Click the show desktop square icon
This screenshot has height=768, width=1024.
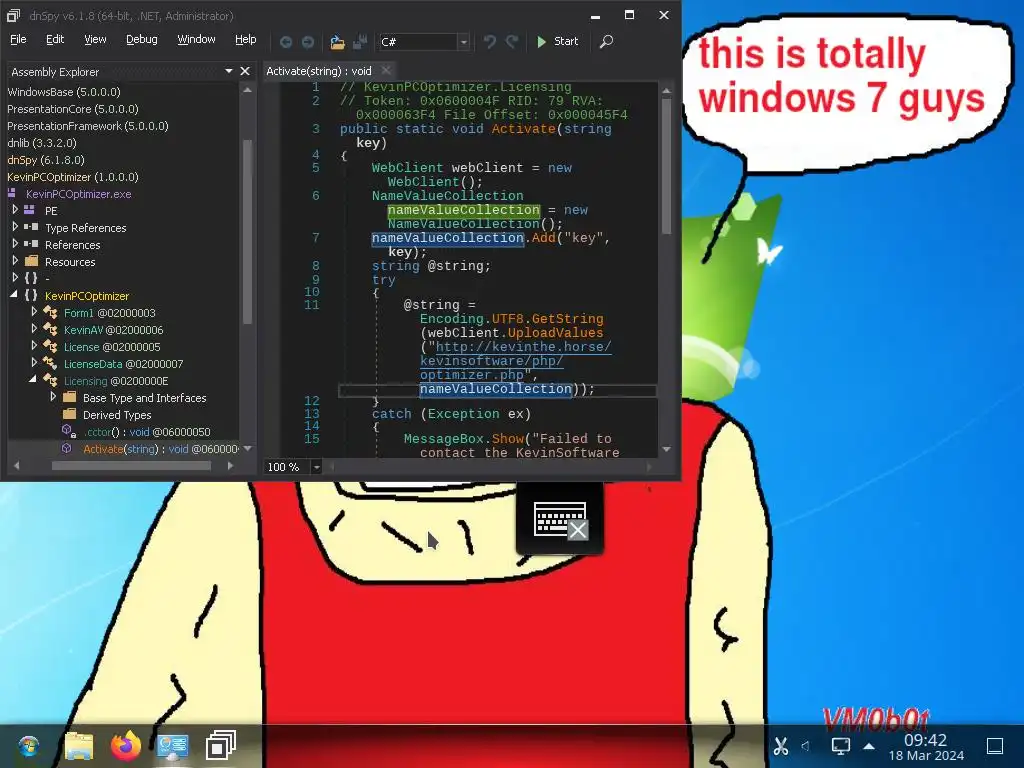995,745
